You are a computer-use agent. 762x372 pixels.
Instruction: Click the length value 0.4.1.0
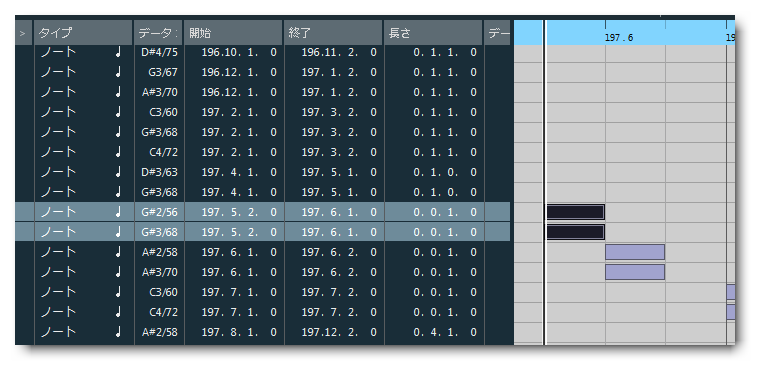coord(445,332)
